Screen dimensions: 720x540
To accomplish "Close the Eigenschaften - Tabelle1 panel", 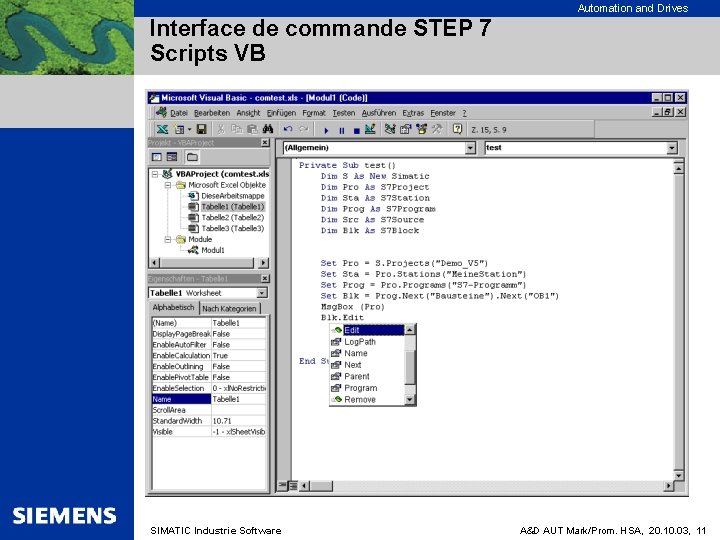I will (265, 279).
